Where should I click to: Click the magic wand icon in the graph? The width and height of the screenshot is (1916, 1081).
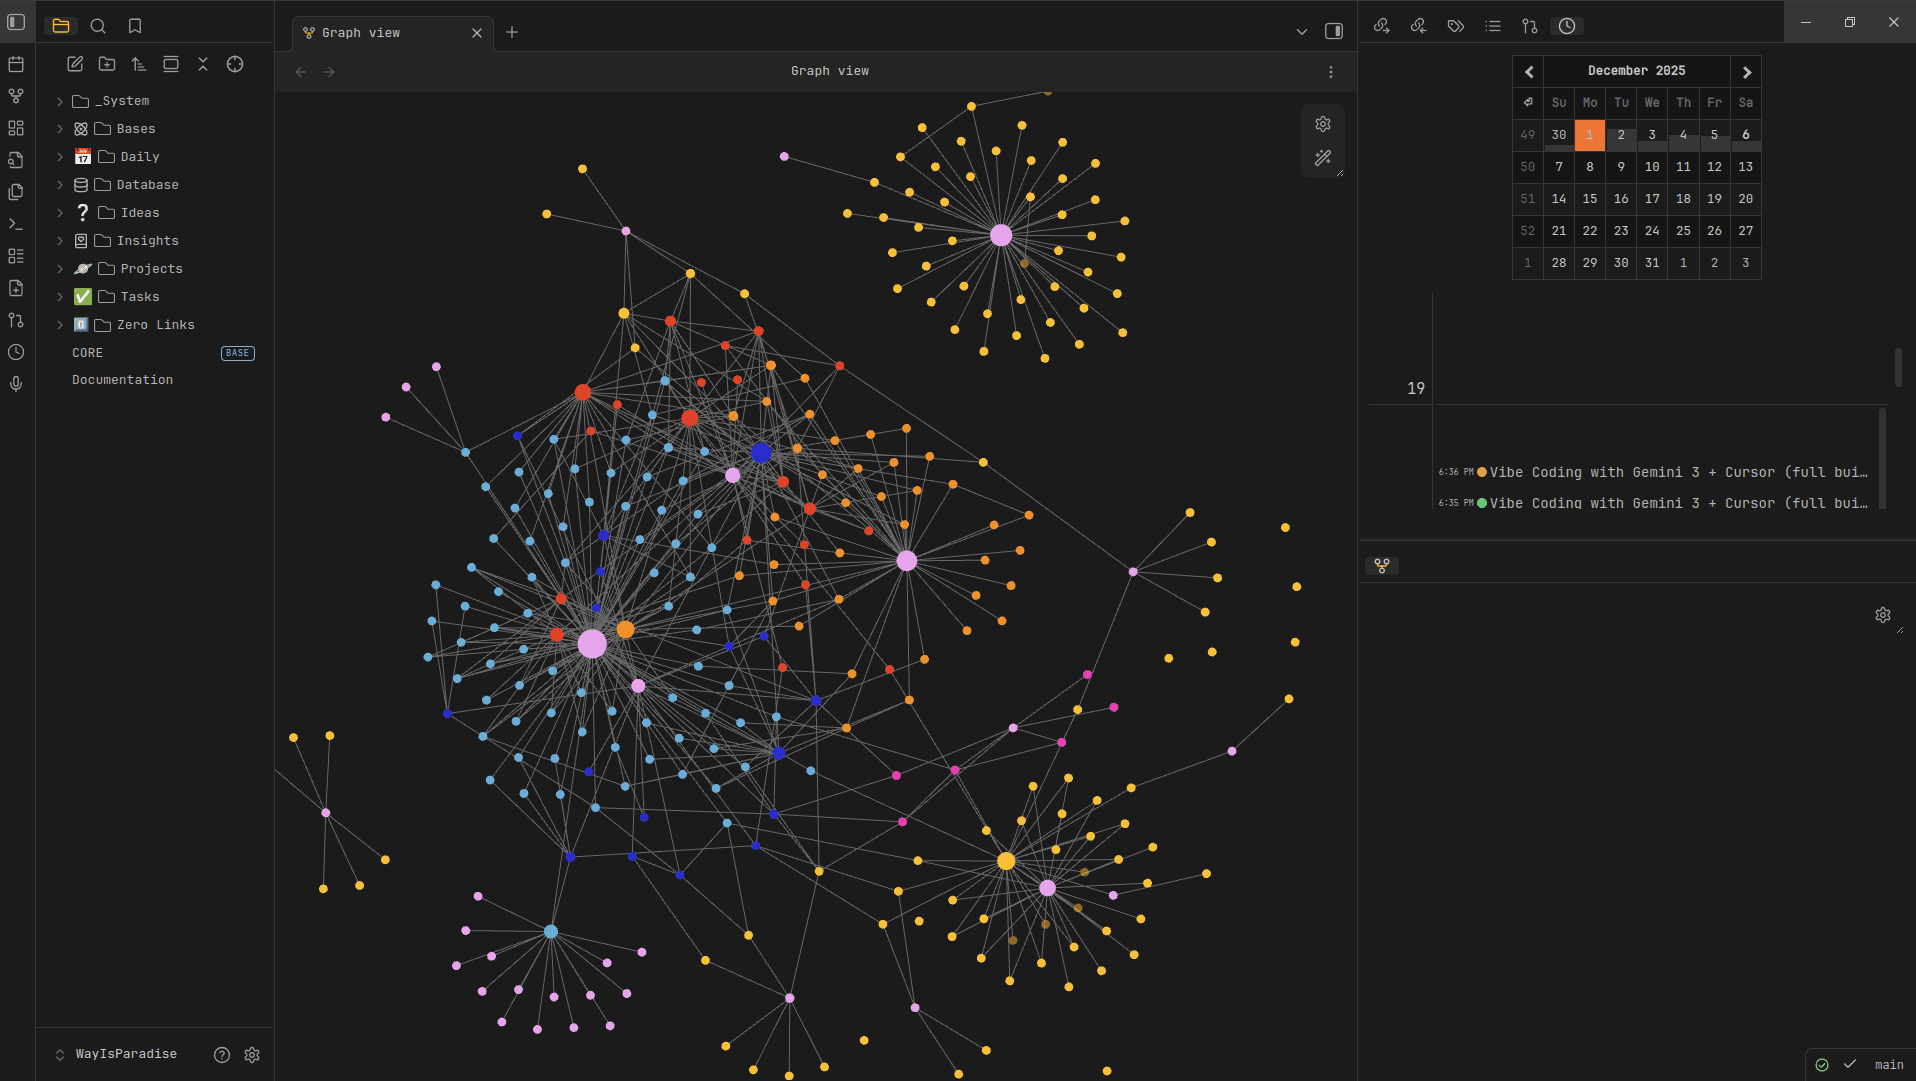click(1323, 158)
